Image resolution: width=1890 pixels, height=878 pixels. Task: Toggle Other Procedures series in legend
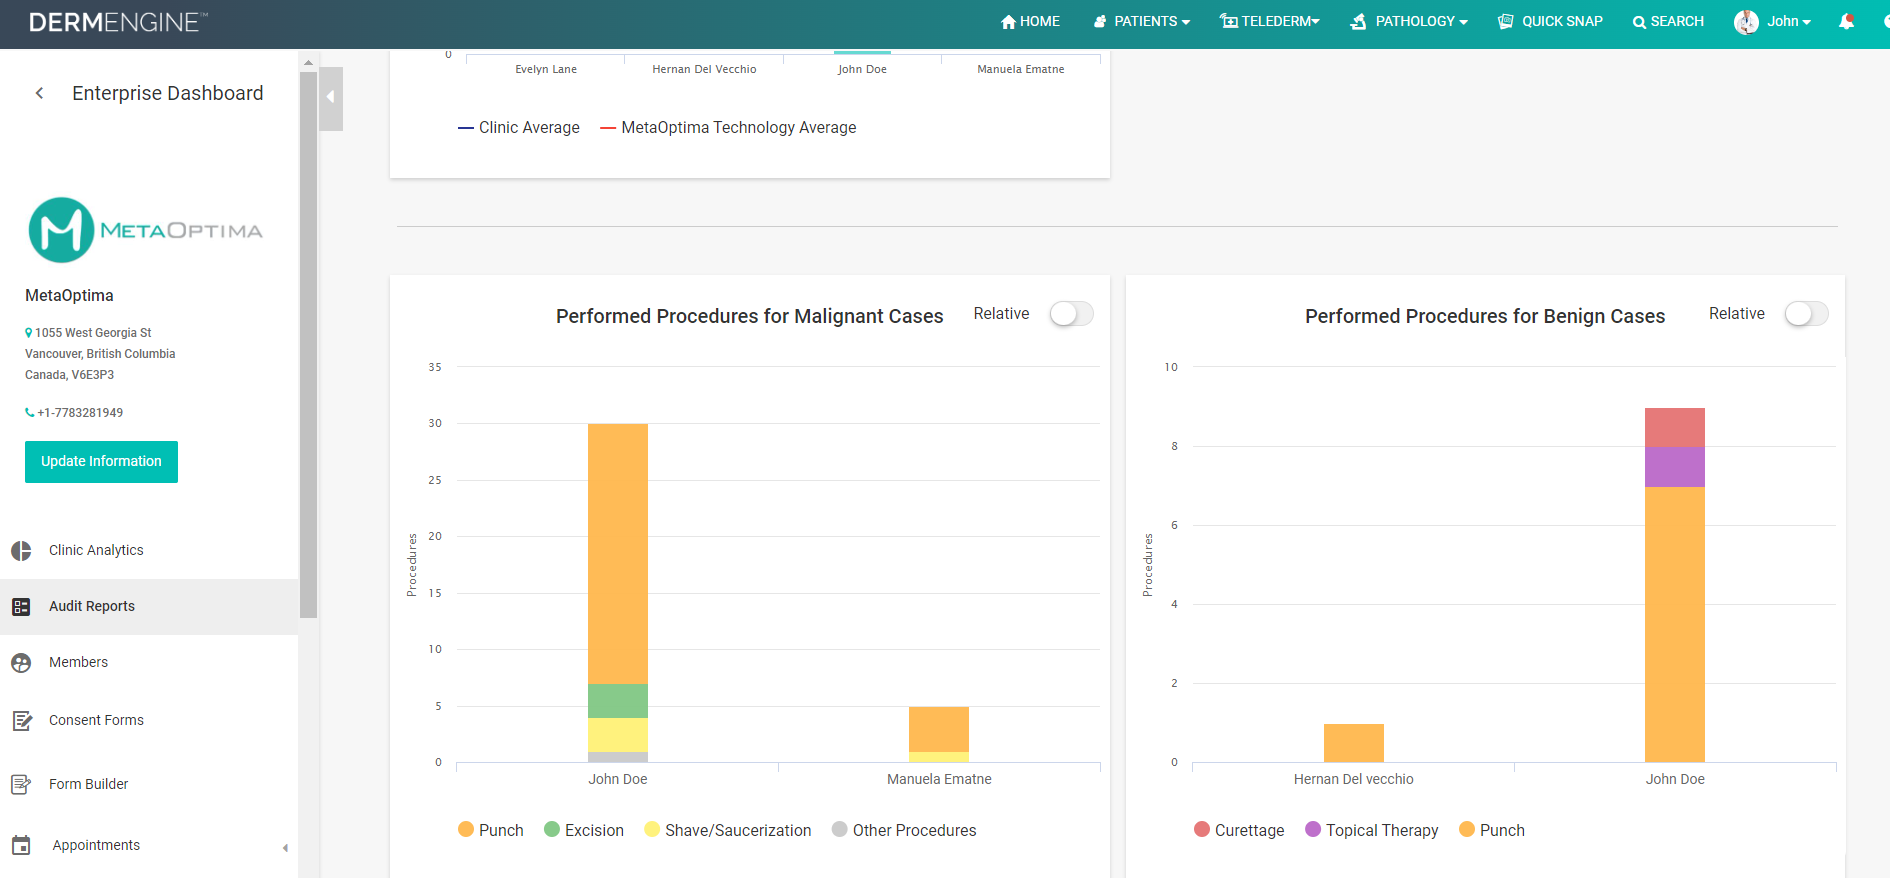904,830
